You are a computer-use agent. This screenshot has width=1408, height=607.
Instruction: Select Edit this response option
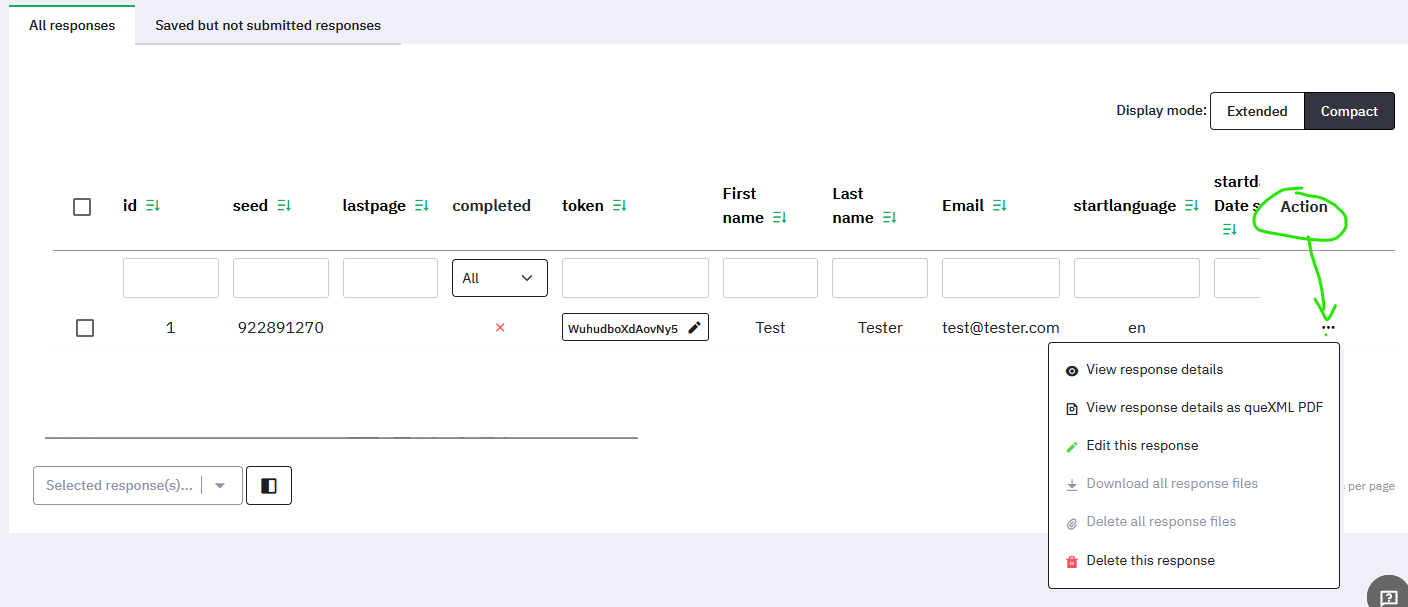[1142, 446]
